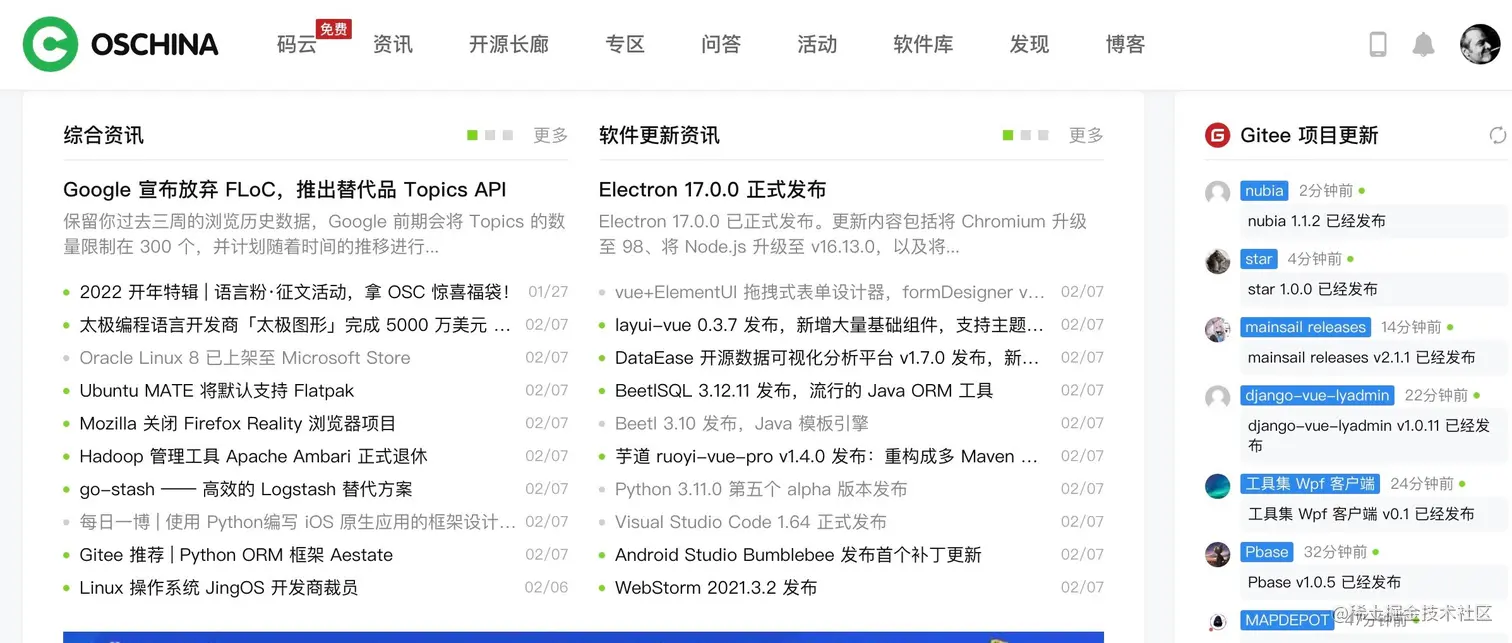This screenshot has height=643, width=1512.
Task: Open 芋道 ruoyi-vue-pro v1.4.0 article
Action: tap(828, 456)
